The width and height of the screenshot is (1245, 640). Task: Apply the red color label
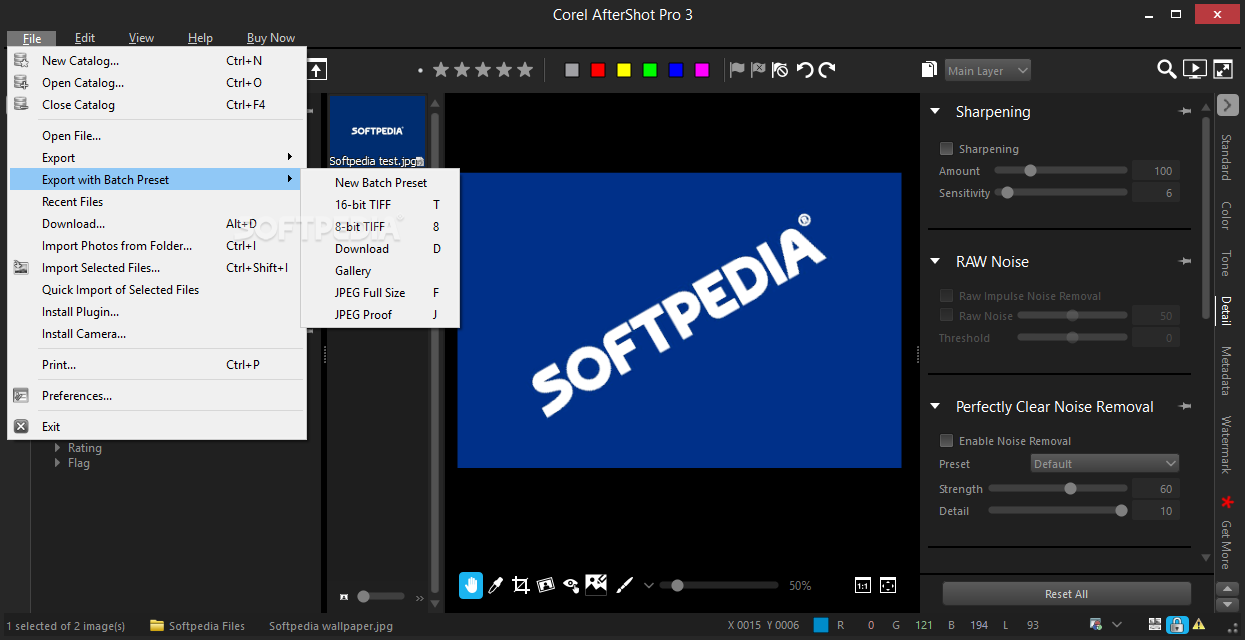click(598, 70)
